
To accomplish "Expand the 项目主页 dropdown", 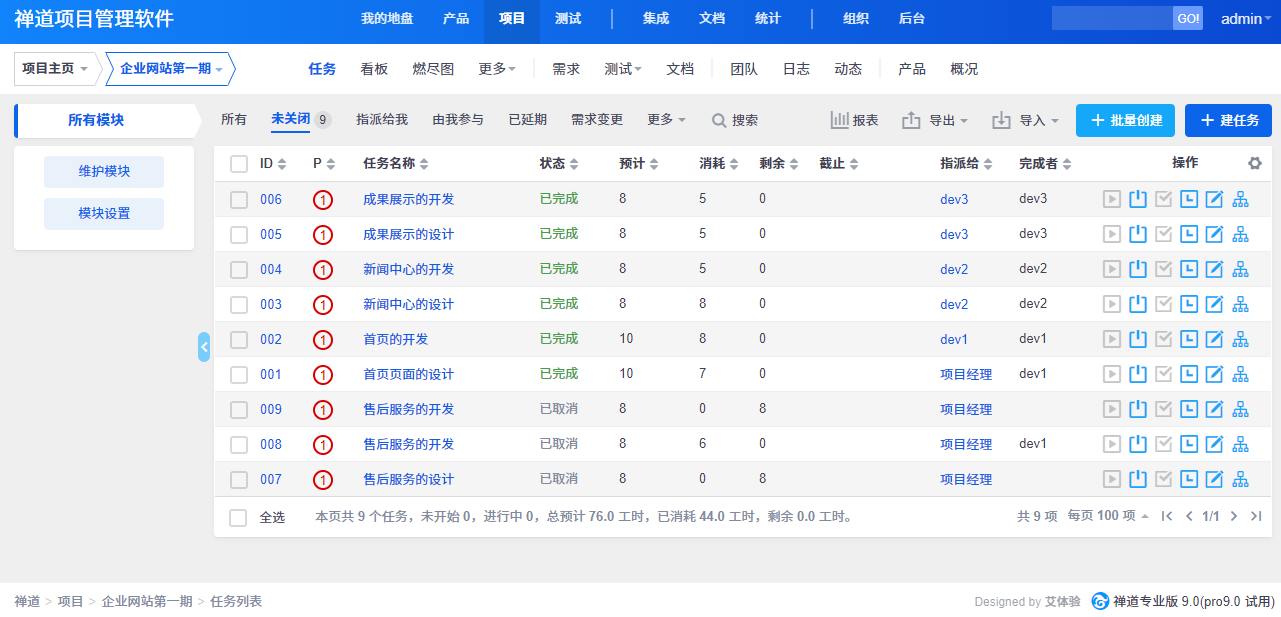I will click(56, 69).
